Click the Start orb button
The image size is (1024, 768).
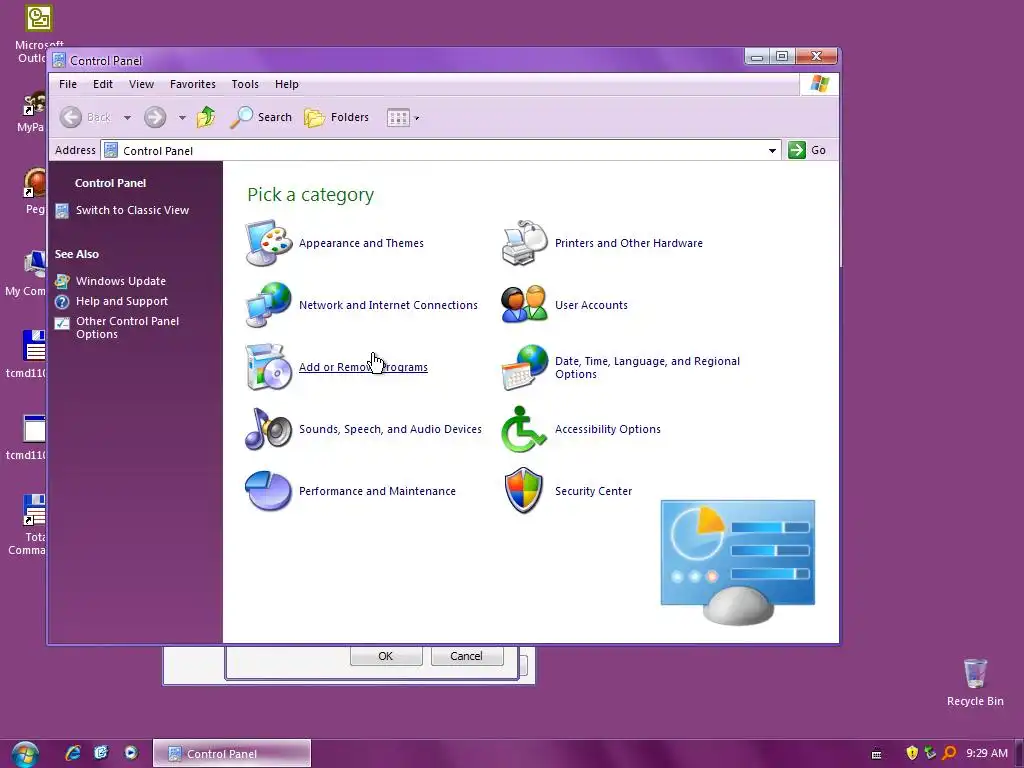pyautogui.click(x=25, y=754)
